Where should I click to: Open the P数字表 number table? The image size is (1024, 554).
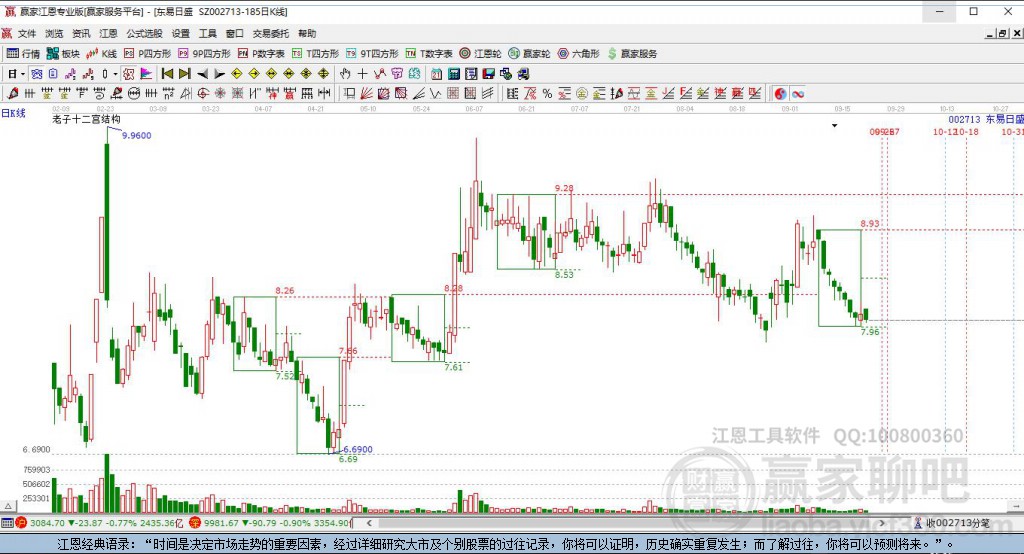click(x=261, y=54)
